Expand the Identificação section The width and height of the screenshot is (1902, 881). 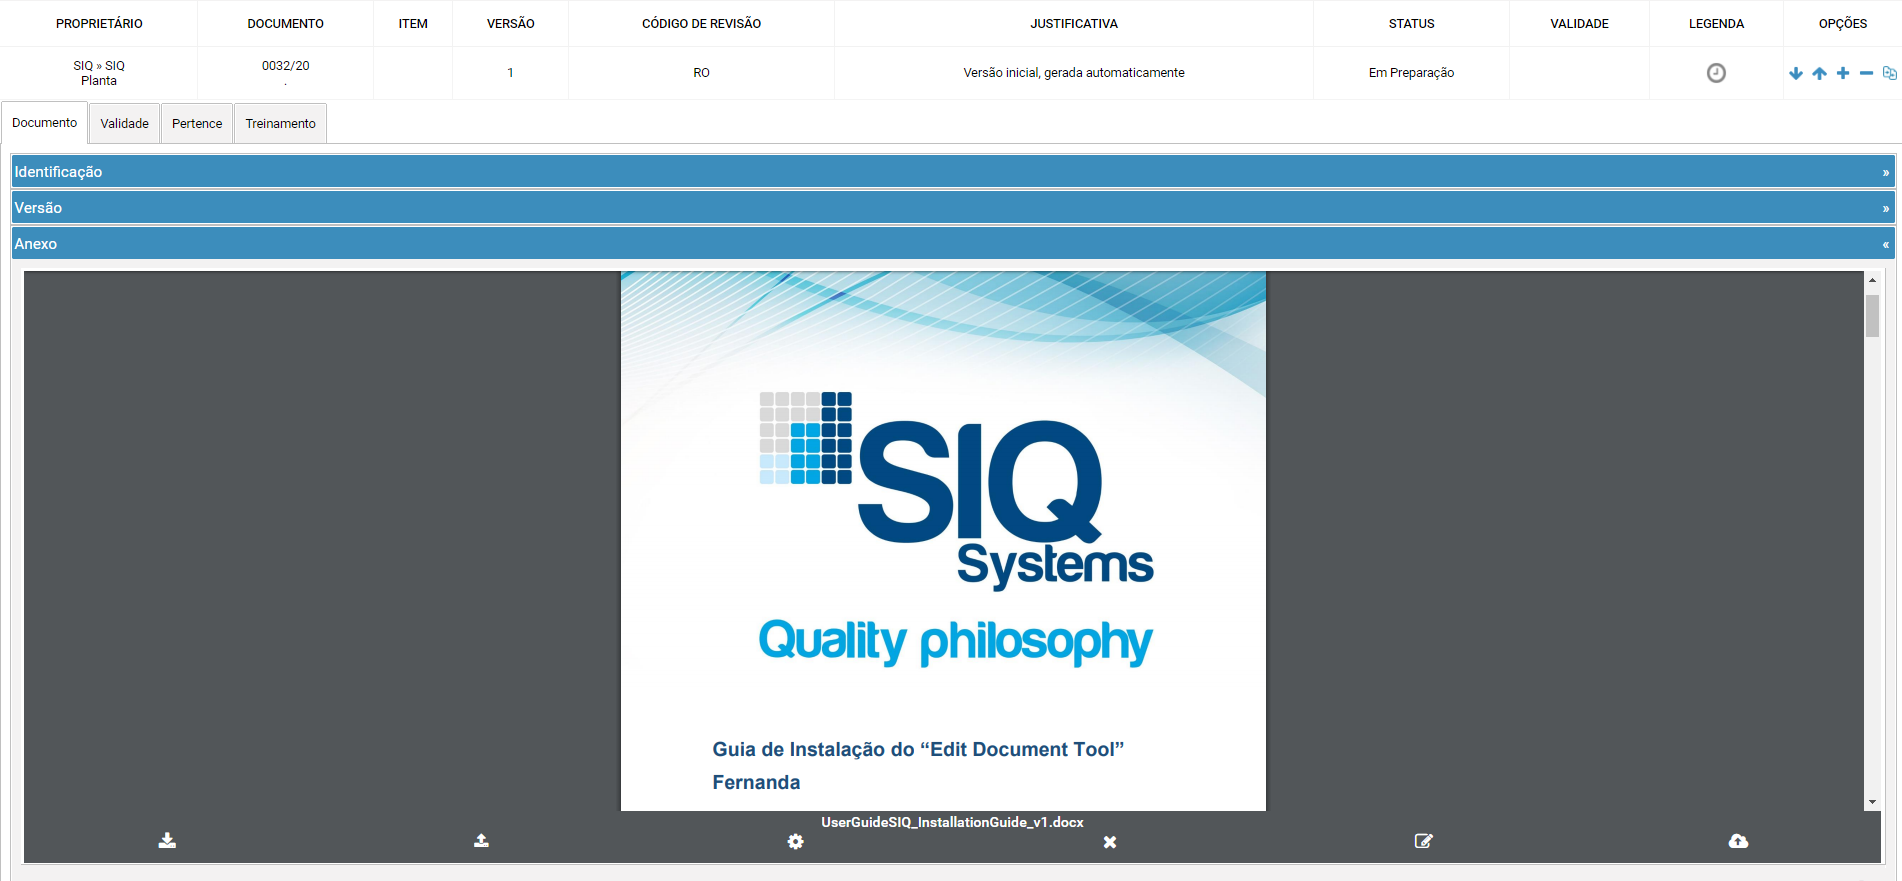953,172
